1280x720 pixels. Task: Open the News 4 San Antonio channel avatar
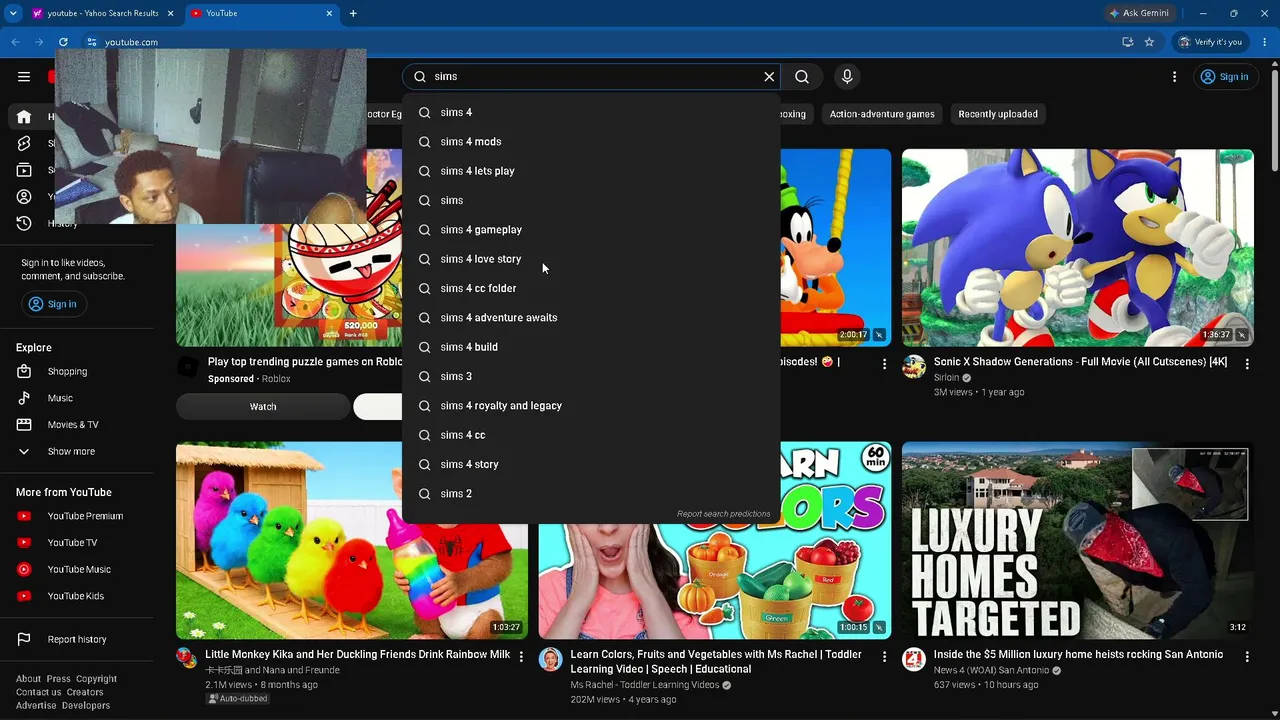pyautogui.click(x=914, y=659)
